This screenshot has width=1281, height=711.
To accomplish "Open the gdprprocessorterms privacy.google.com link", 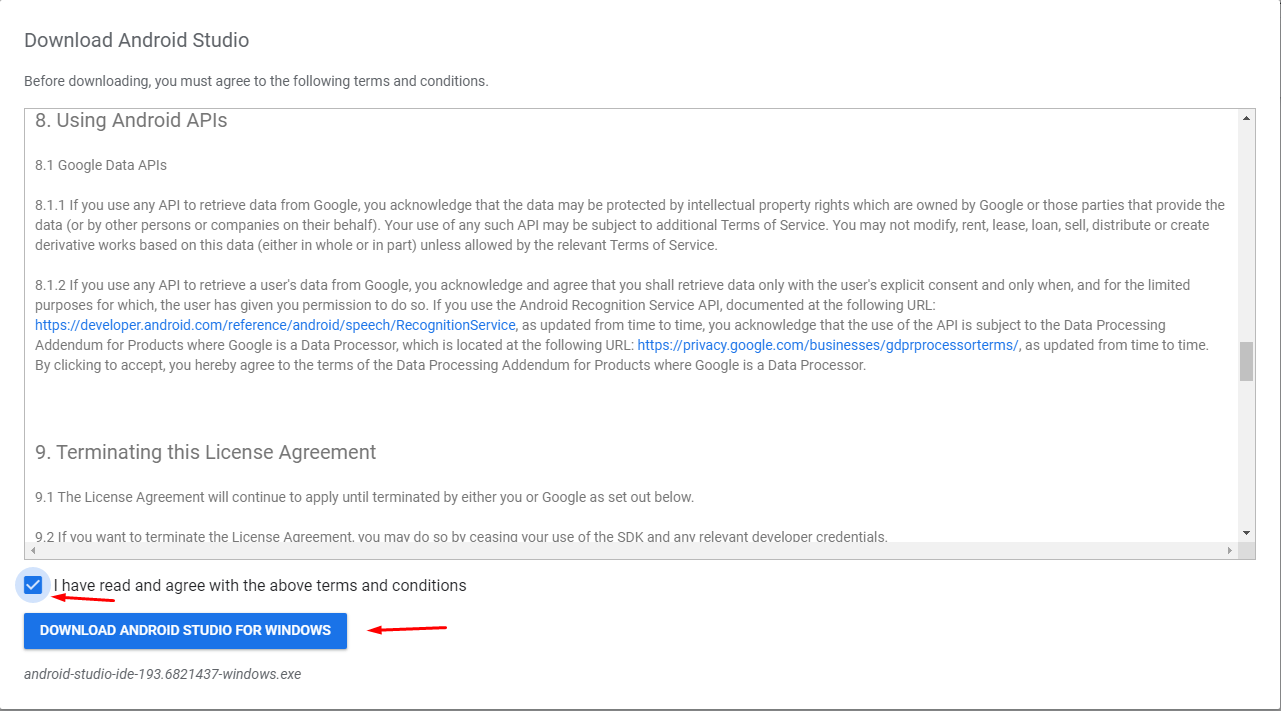I will tap(827, 345).
